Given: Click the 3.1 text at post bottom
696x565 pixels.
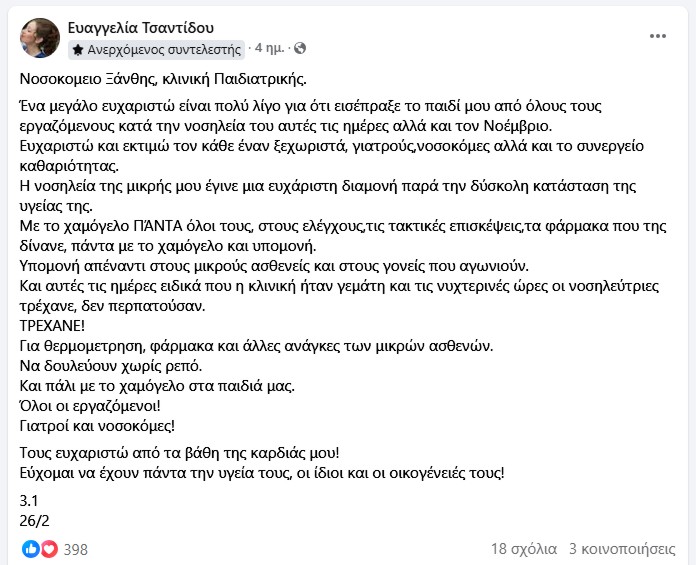Looking at the screenshot, I should [x=29, y=500].
